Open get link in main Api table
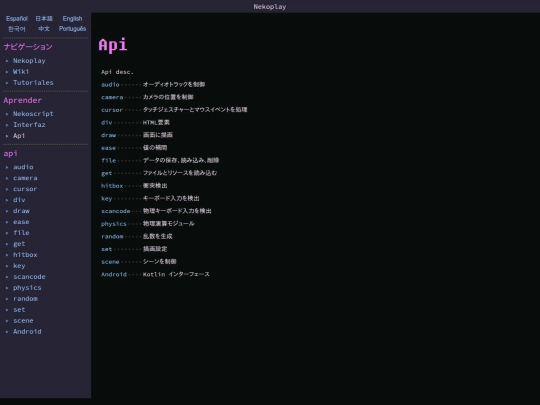Viewport: 540px width, 405px height. tap(106, 173)
